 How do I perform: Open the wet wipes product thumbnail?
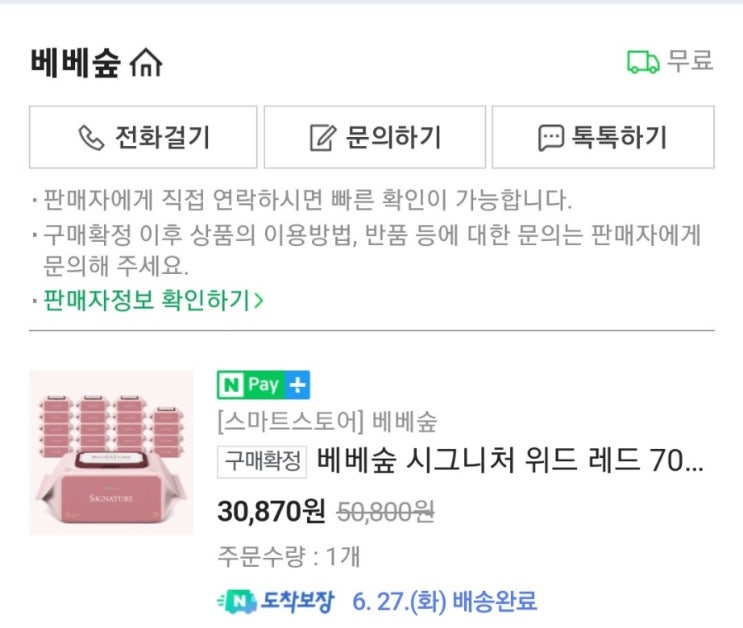(111, 453)
